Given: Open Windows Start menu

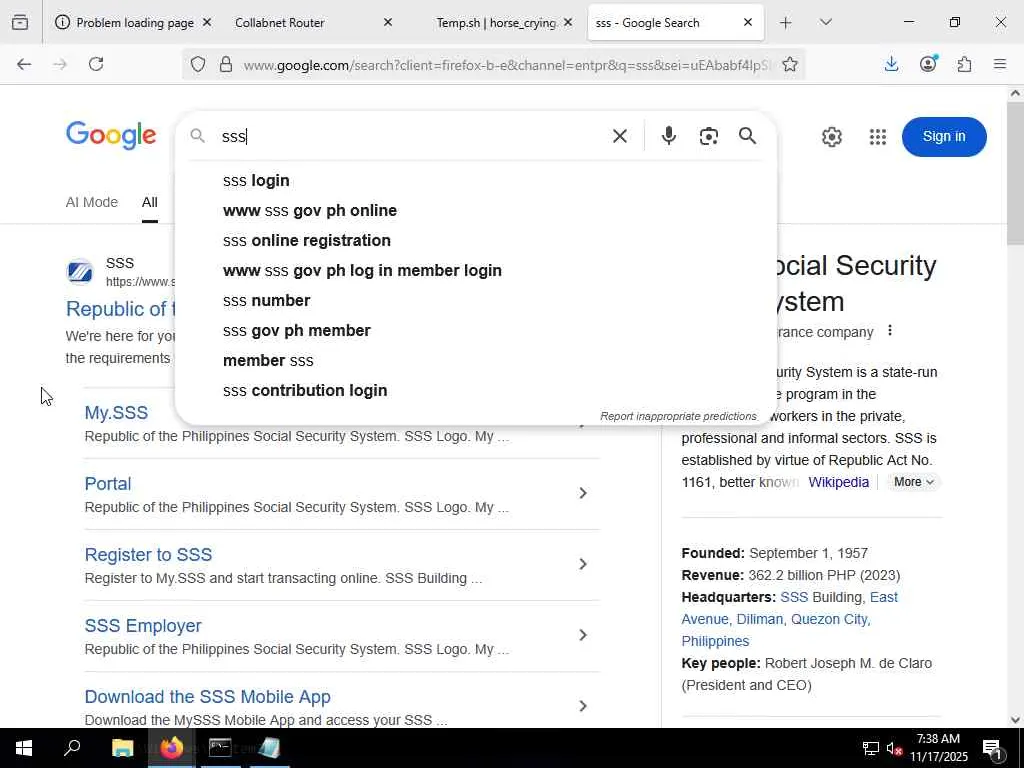Looking at the screenshot, I should point(24,748).
